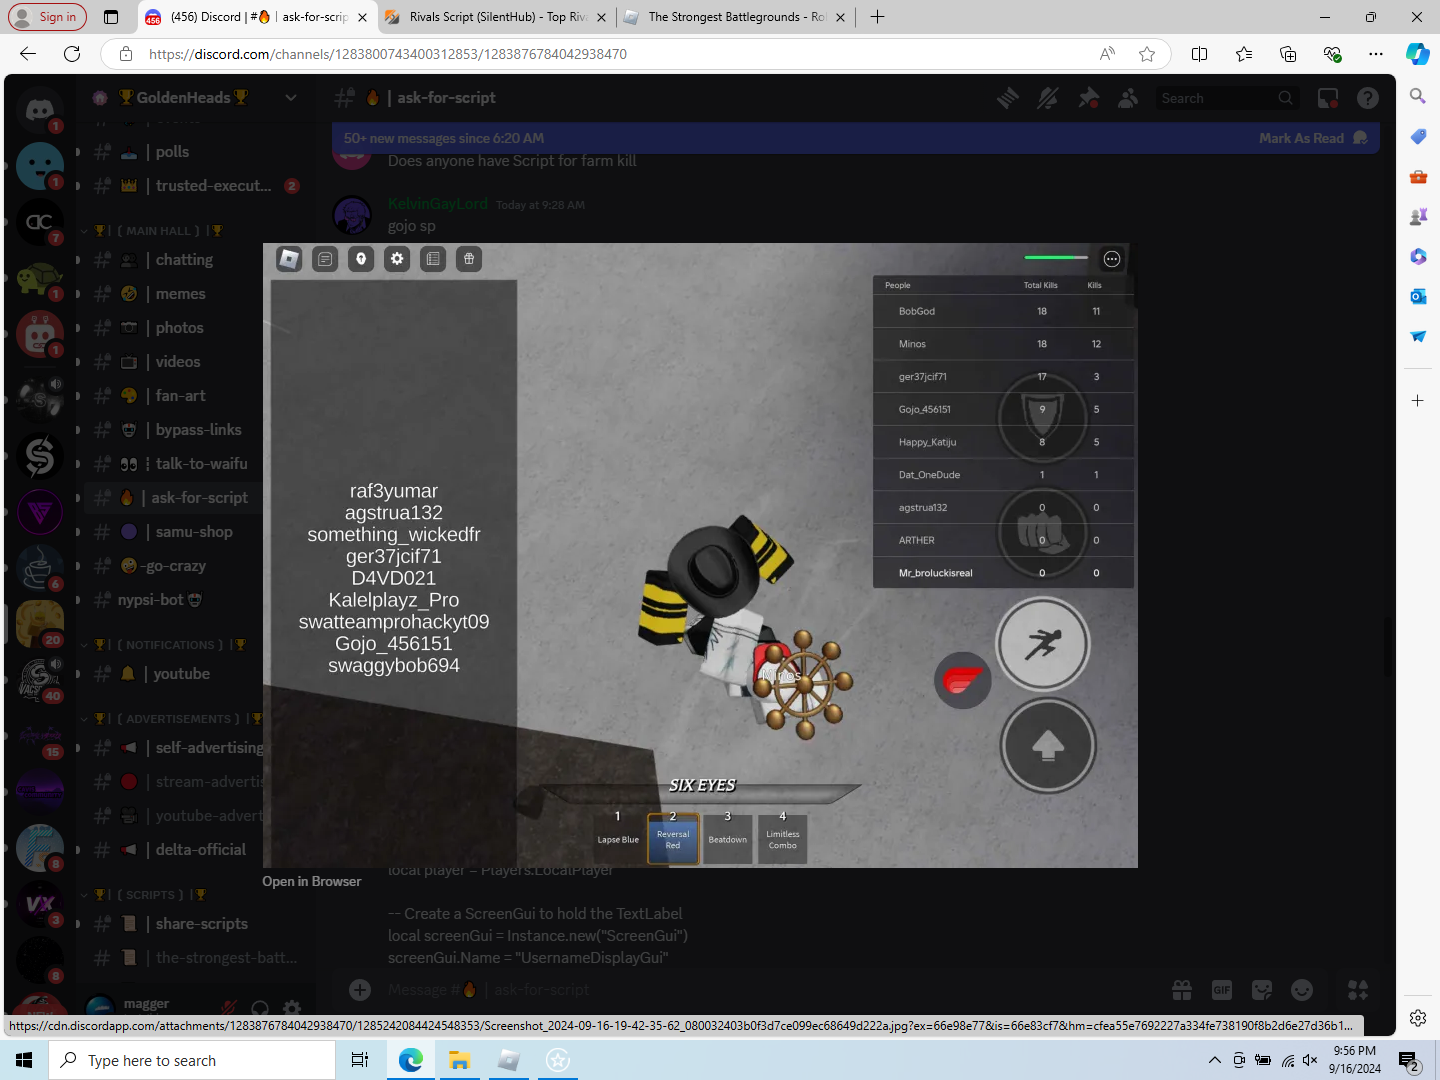The height and width of the screenshot is (1080, 1440).
Task: Open the Collections icon
Action: coord(1288,54)
